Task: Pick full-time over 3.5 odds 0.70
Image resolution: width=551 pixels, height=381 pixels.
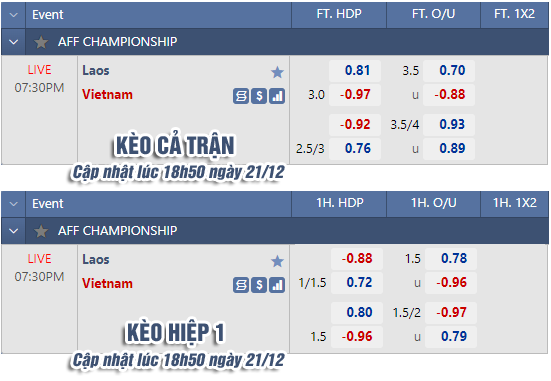Action: click(x=449, y=71)
